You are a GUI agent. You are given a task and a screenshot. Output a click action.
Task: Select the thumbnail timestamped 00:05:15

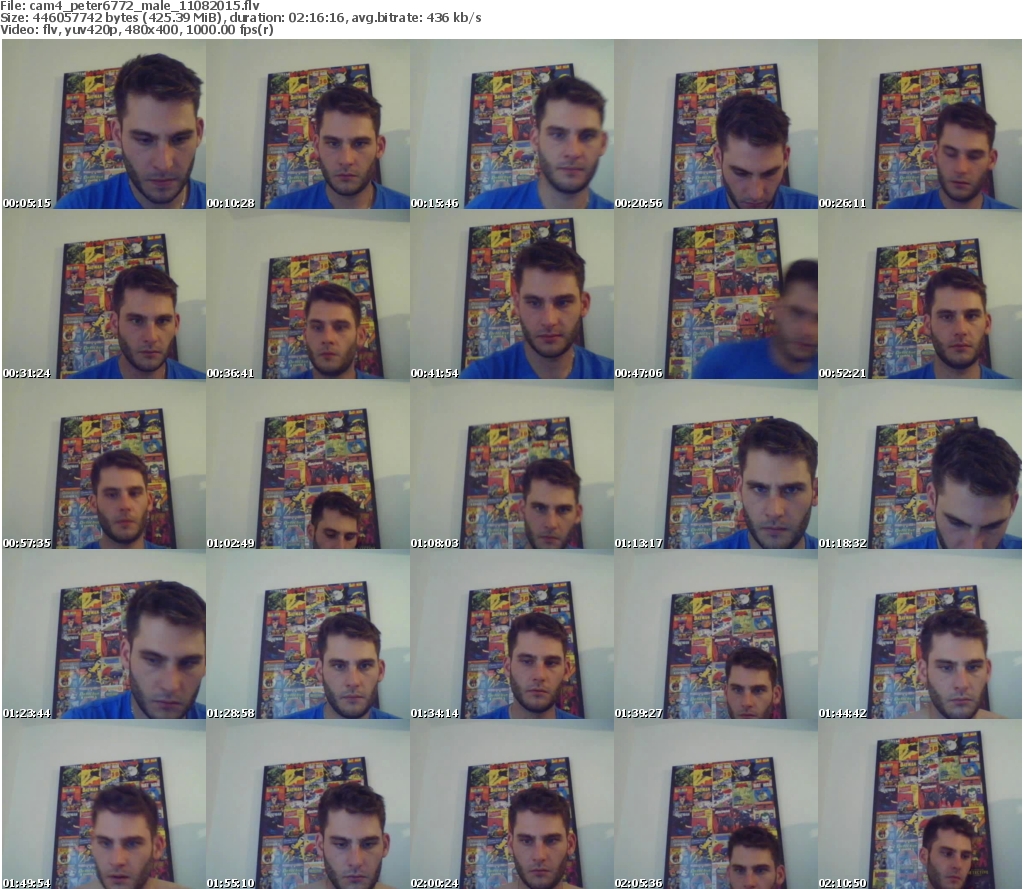click(x=104, y=124)
